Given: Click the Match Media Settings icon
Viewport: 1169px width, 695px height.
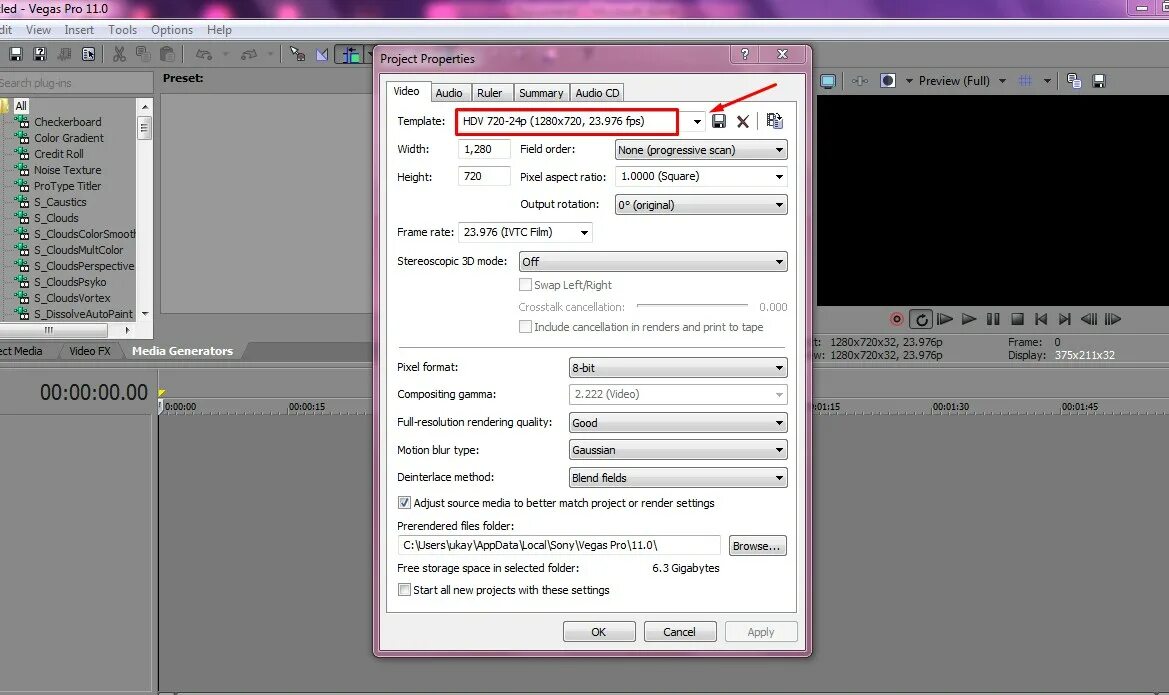Looking at the screenshot, I should click(x=774, y=121).
